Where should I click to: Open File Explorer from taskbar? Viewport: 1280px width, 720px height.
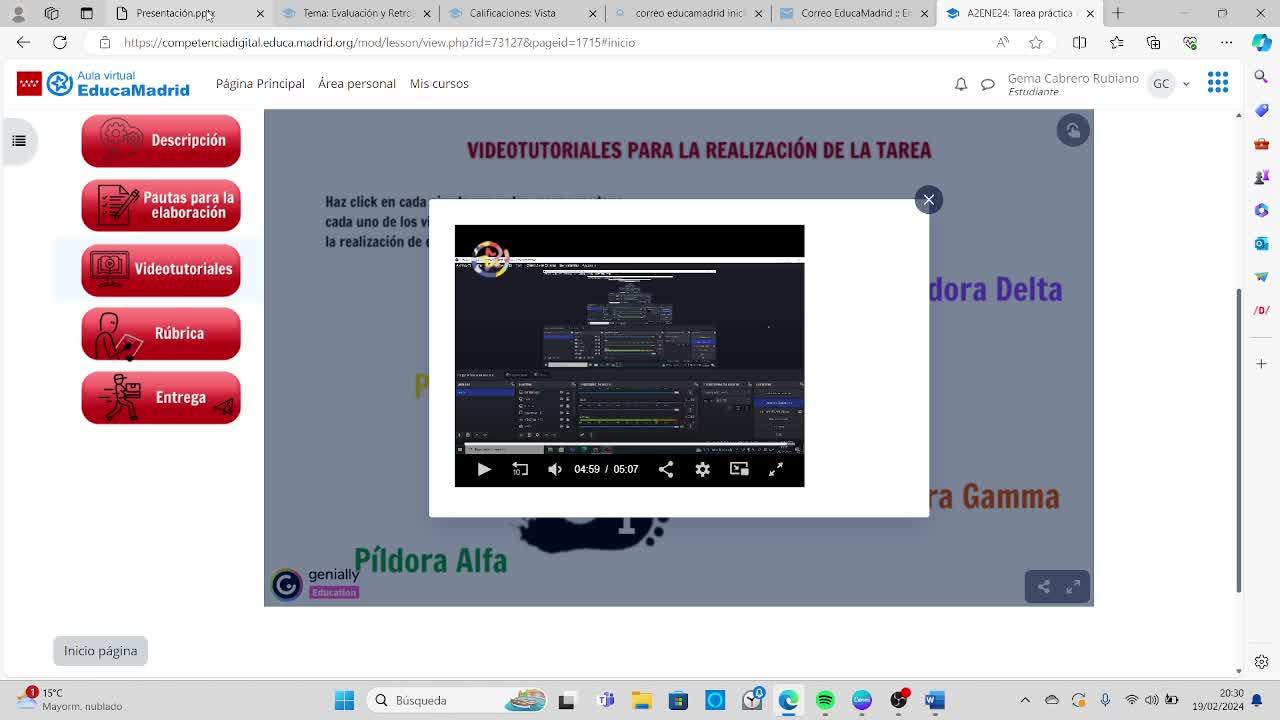point(641,700)
